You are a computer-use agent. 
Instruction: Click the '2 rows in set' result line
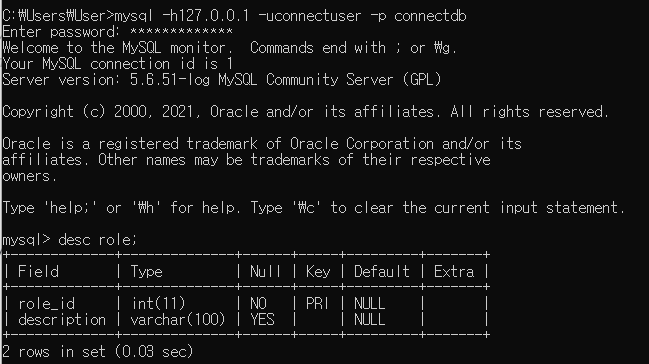tap(98, 352)
